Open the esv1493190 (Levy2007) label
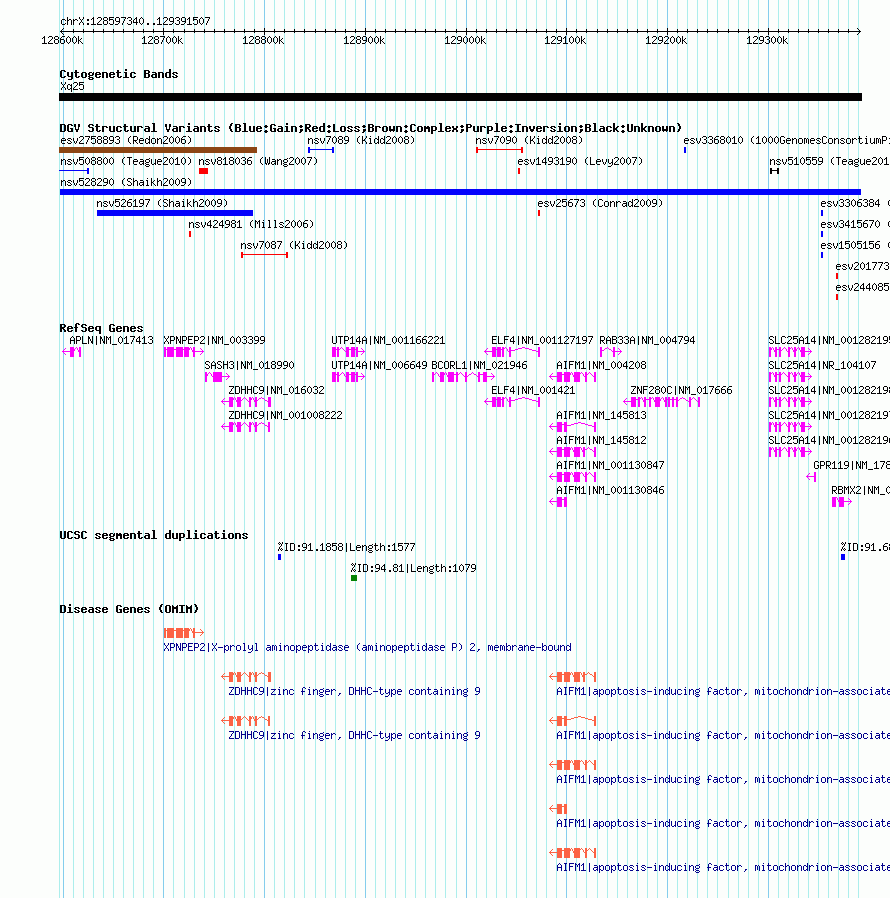Viewport: 890px width, 898px height. point(580,162)
